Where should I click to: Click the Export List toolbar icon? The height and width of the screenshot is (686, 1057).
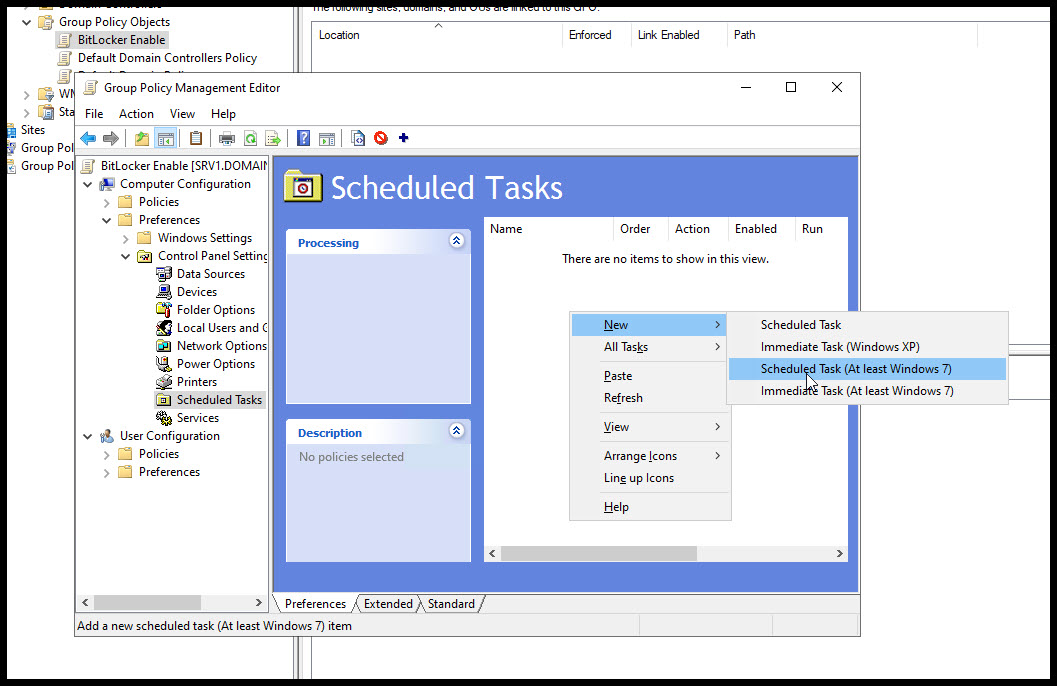(x=271, y=138)
